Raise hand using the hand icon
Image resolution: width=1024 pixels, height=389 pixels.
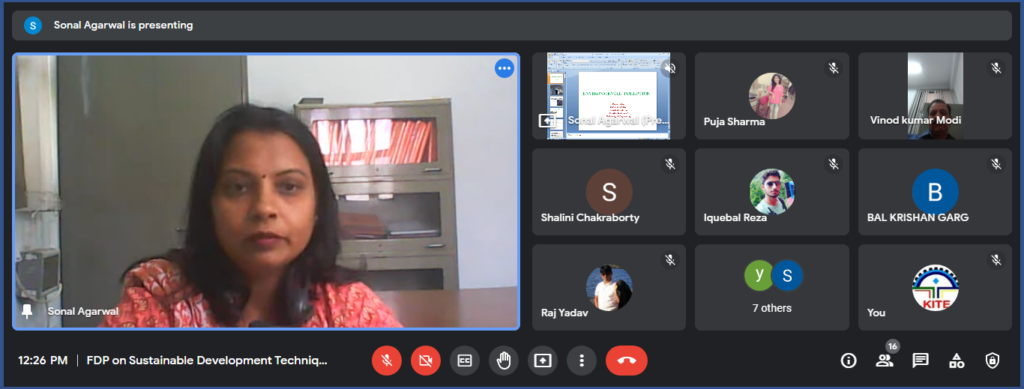[x=504, y=360]
